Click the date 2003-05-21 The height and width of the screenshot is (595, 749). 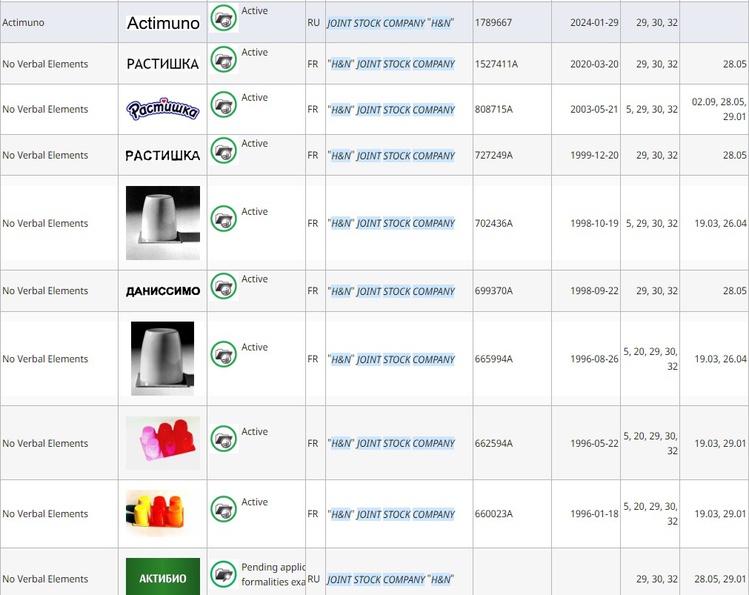tap(594, 109)
